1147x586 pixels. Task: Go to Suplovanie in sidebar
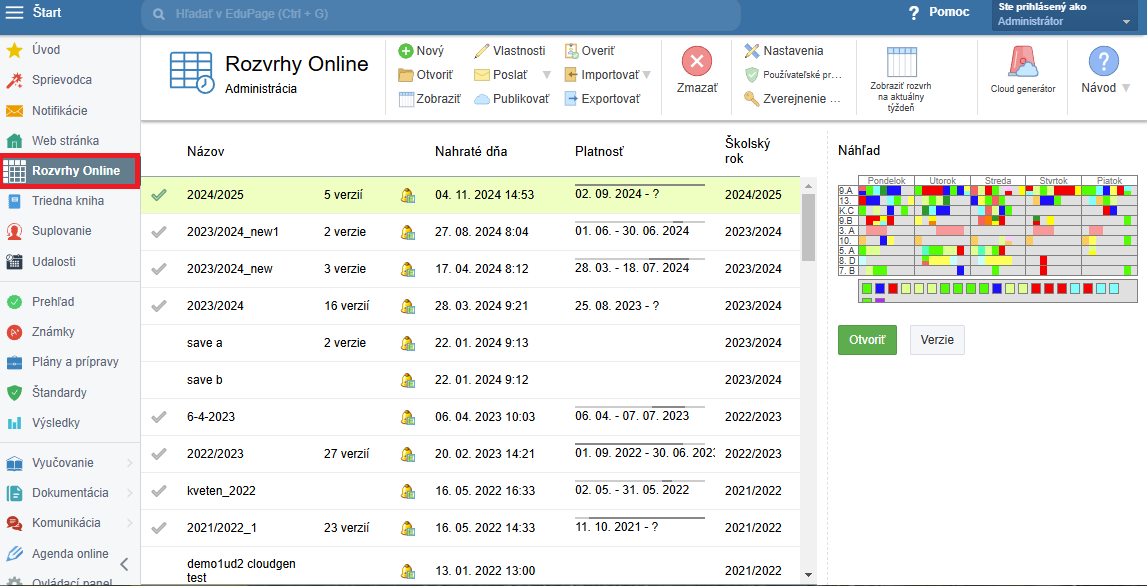pos(62,231)
